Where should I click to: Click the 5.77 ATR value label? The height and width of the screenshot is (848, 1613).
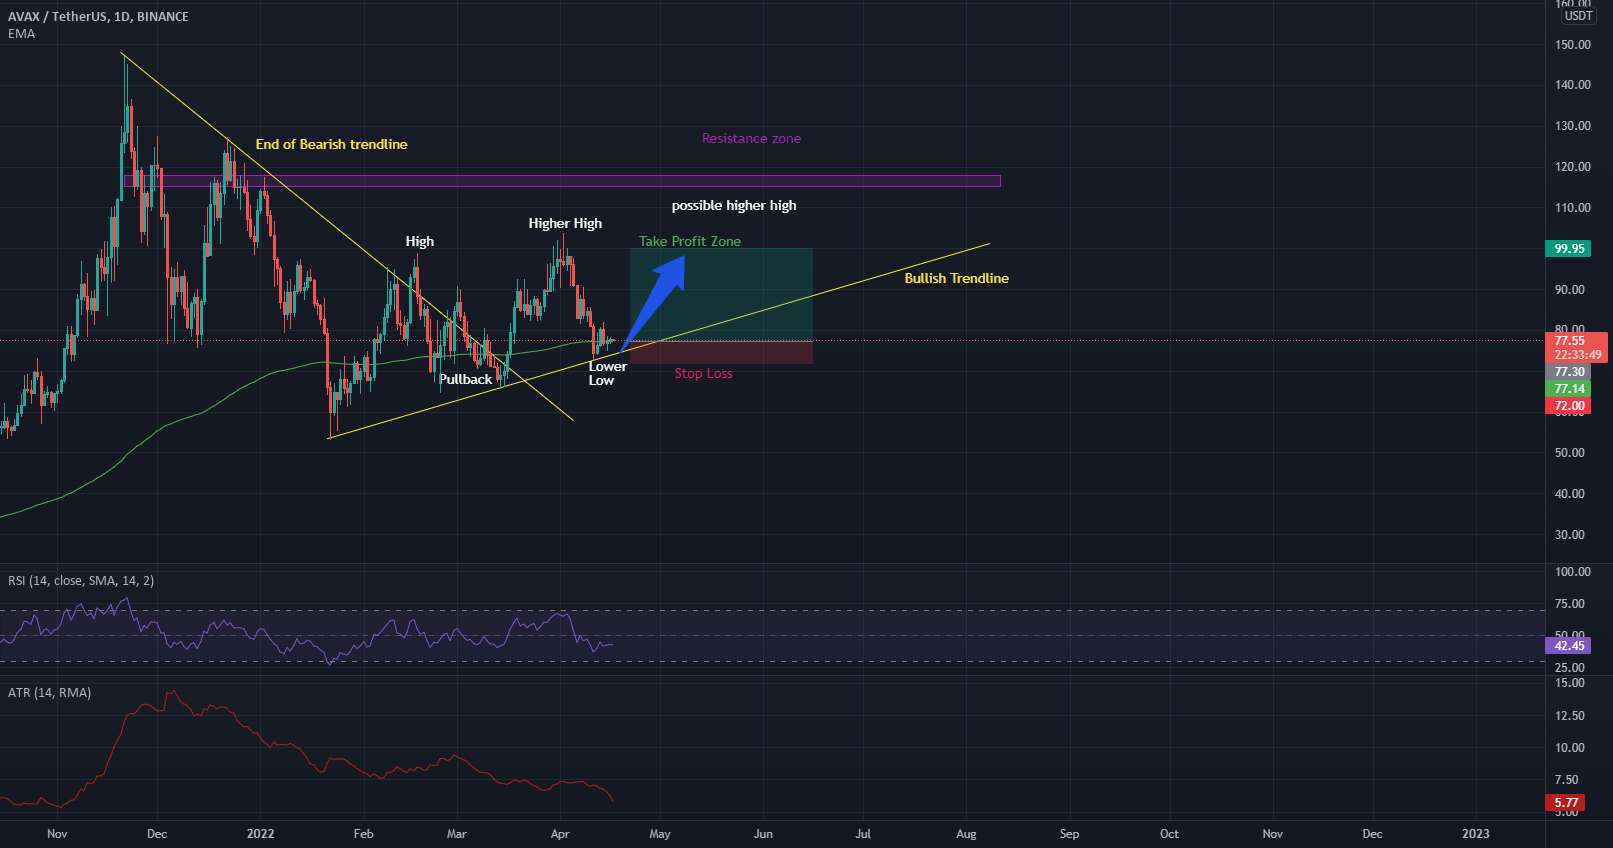point(1566,802)
